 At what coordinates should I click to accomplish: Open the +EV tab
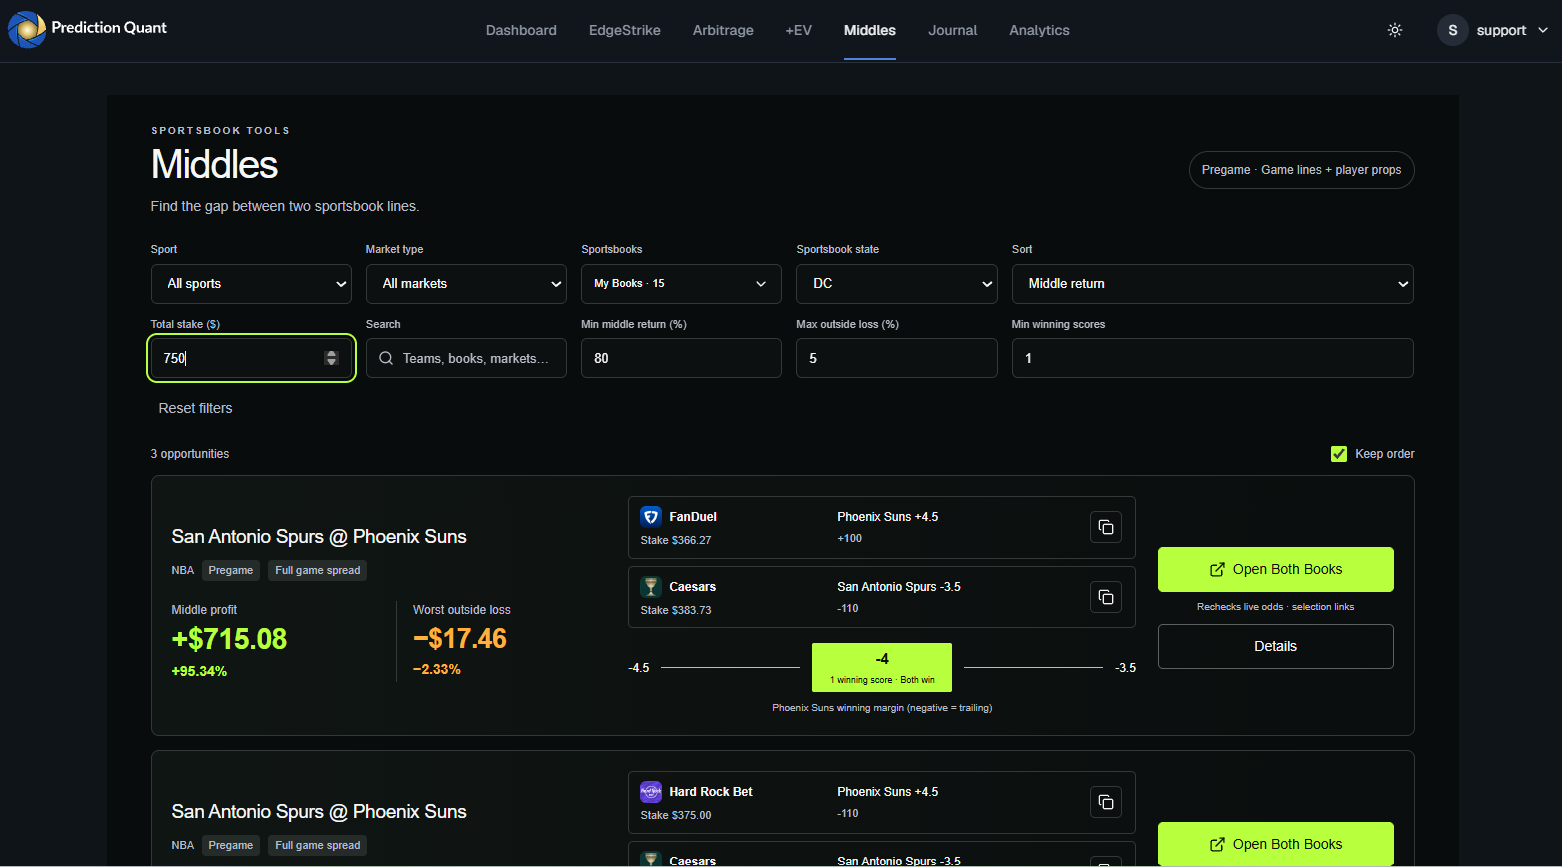tap(799, 30)
